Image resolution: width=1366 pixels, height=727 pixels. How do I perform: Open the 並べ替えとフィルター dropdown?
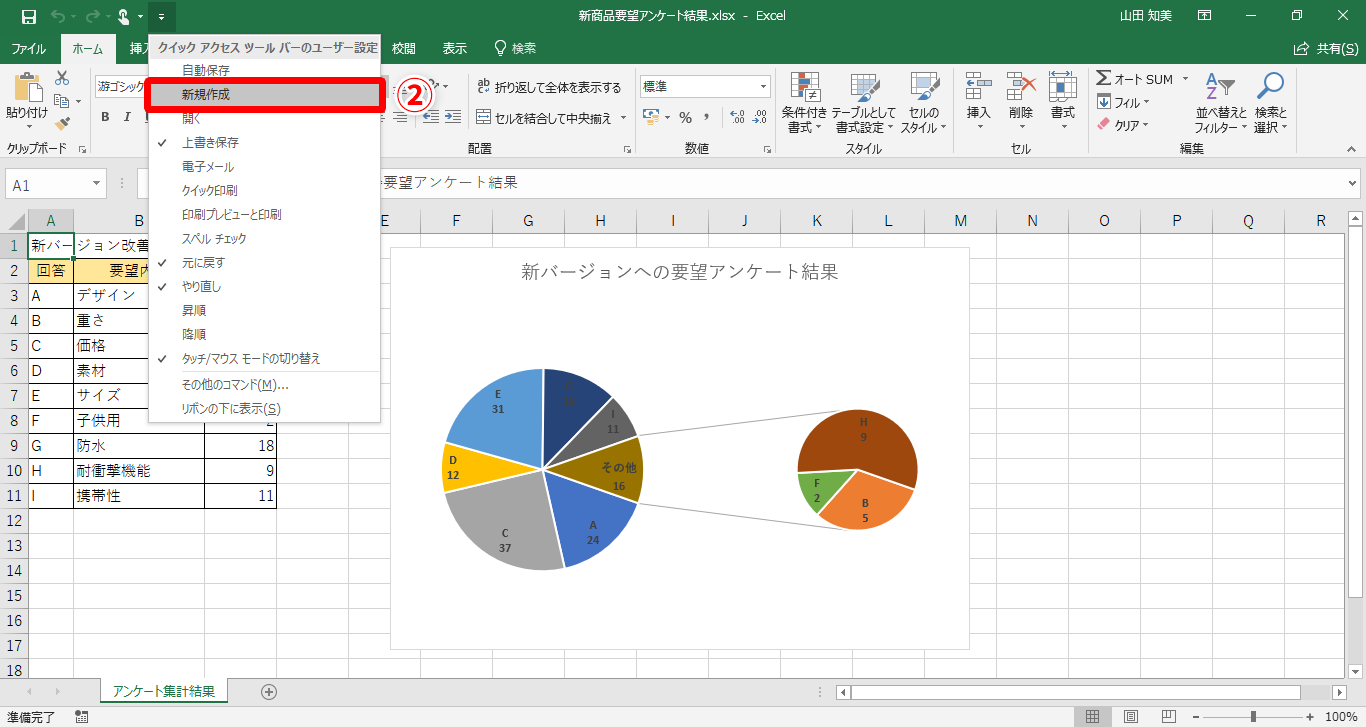[x=1221, y=102]
